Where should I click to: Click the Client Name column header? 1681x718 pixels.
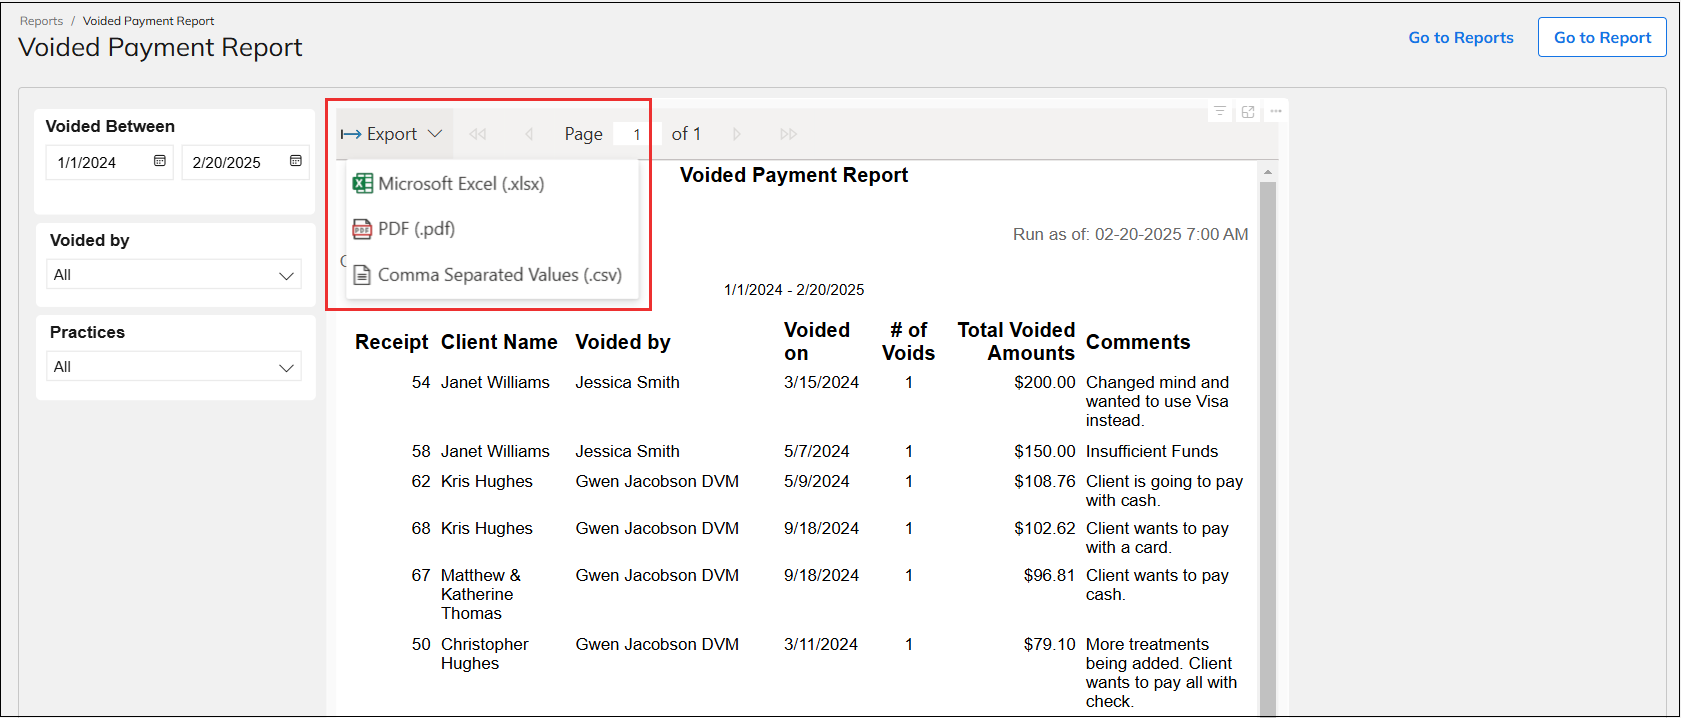(499, 342)
